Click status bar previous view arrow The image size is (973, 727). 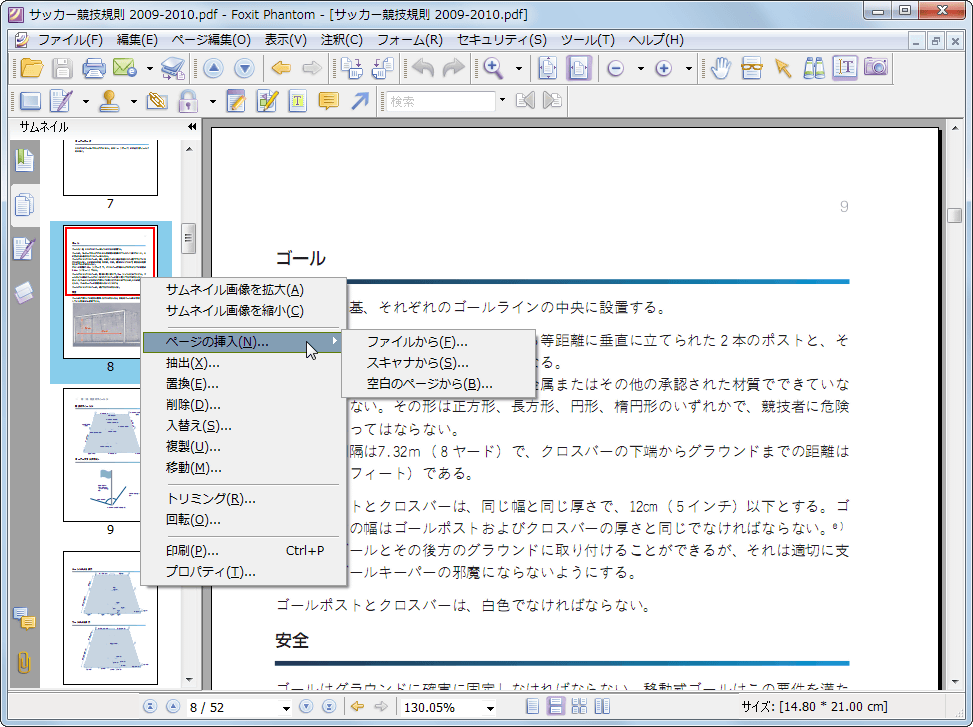(x=357, y=706)
